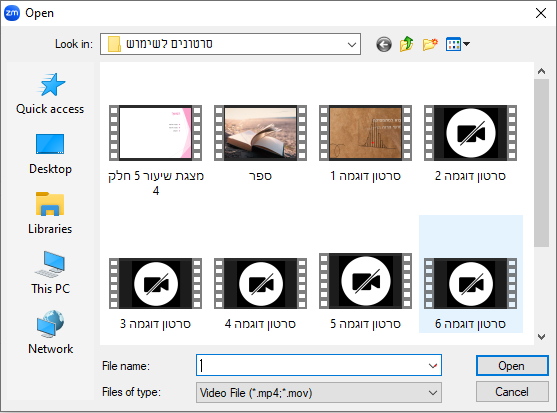
Task: Select the folder icon in Look in box
Action: 114,44
